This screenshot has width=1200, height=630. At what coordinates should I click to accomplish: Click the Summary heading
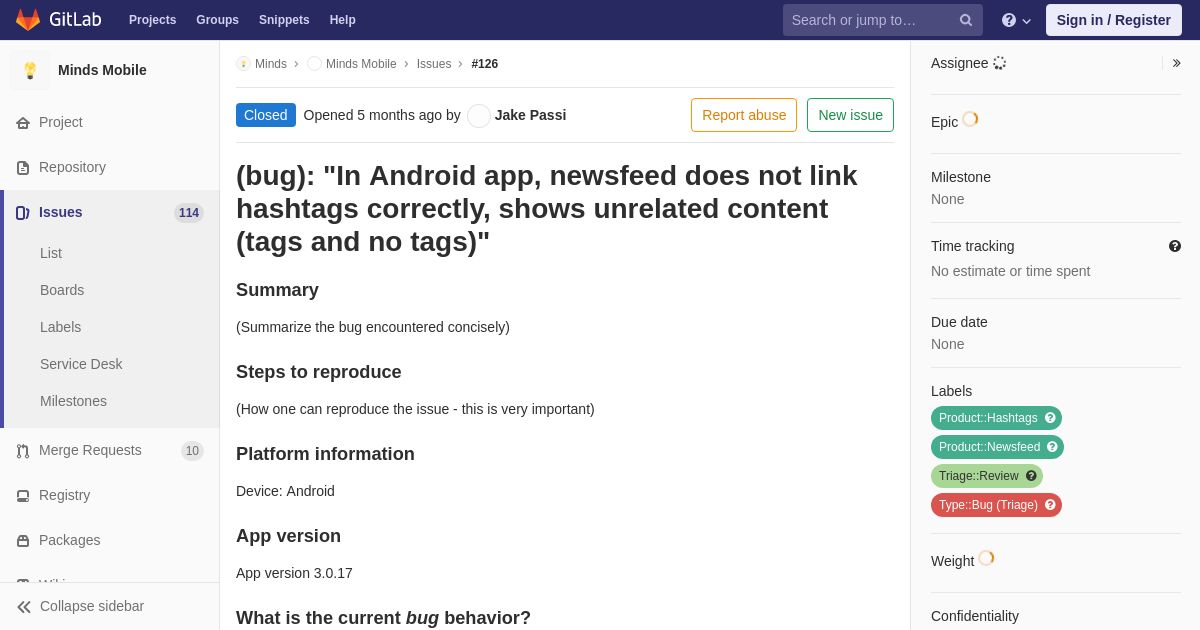277,290
